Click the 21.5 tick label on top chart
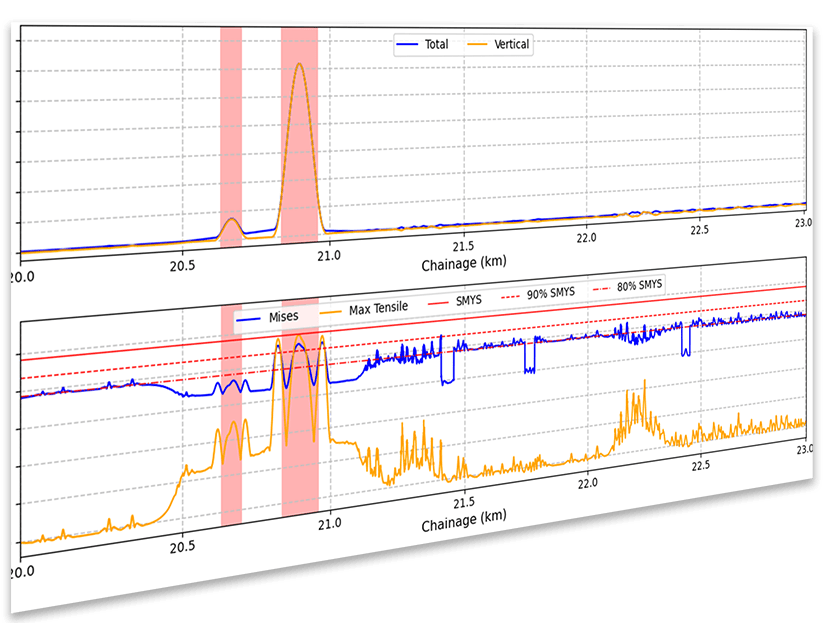The width and height of the screenshot is (828, 623). tap(463, 246)
